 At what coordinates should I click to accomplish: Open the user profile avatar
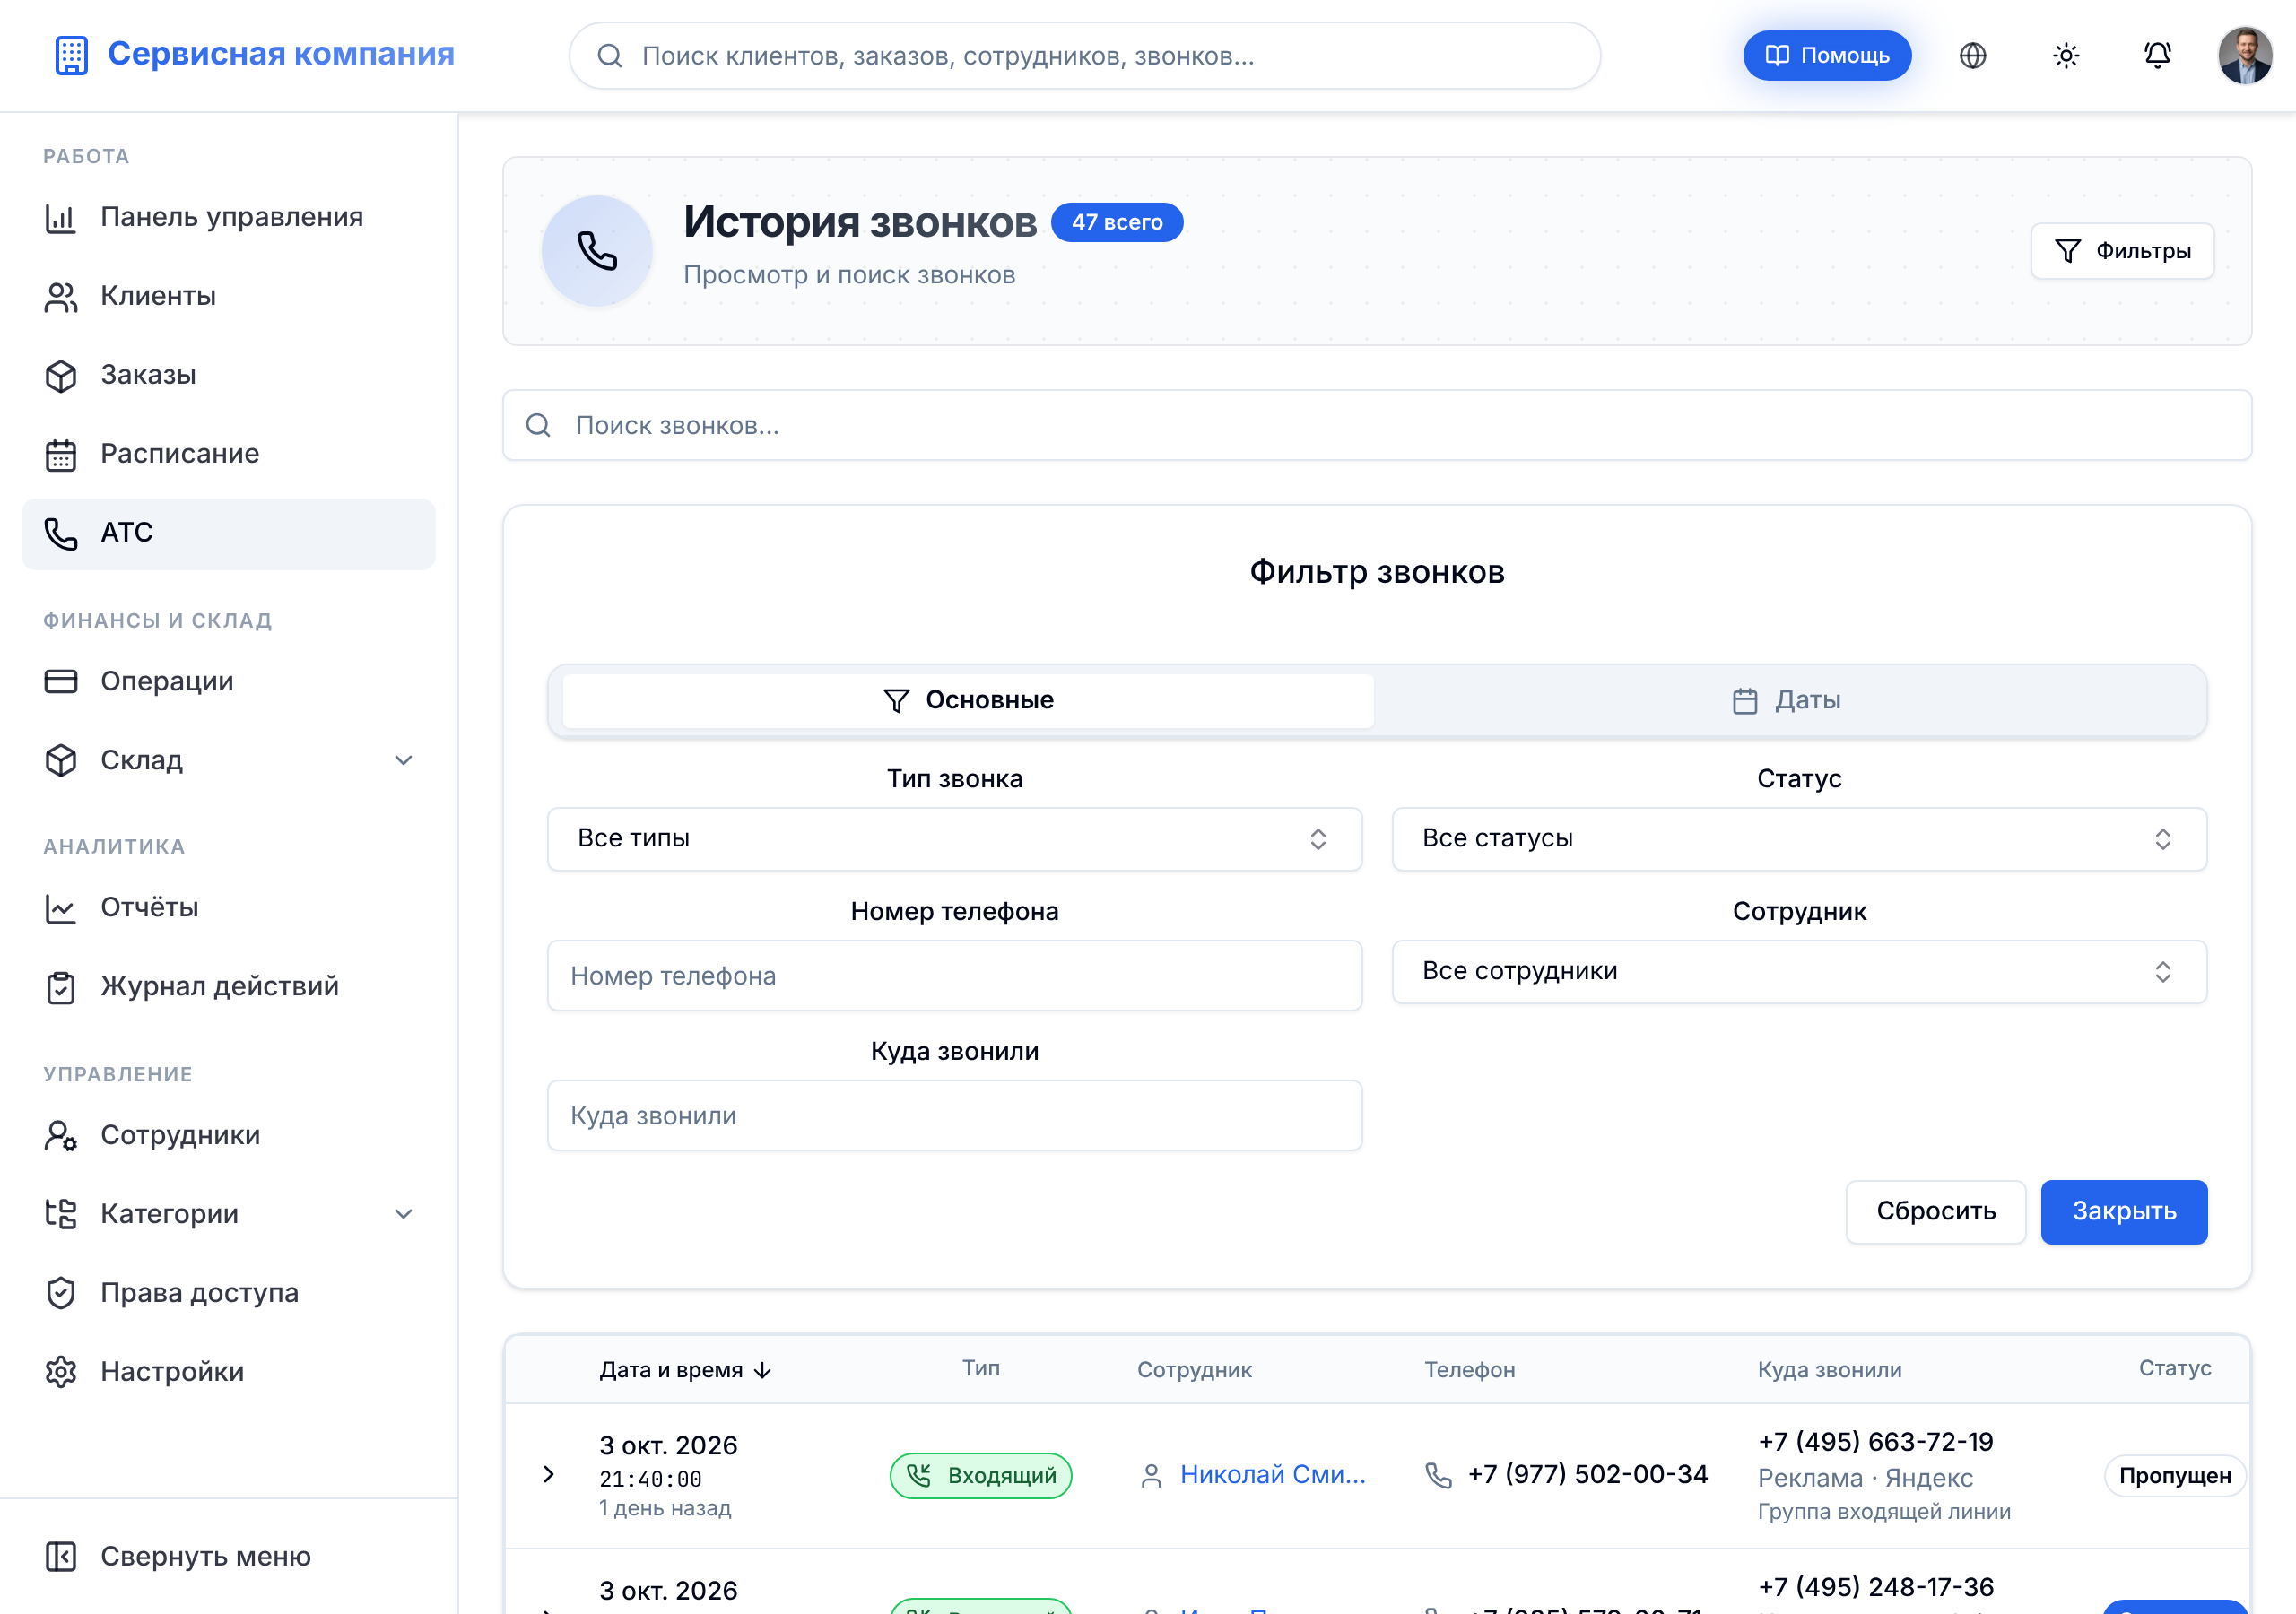[2244, 56]
